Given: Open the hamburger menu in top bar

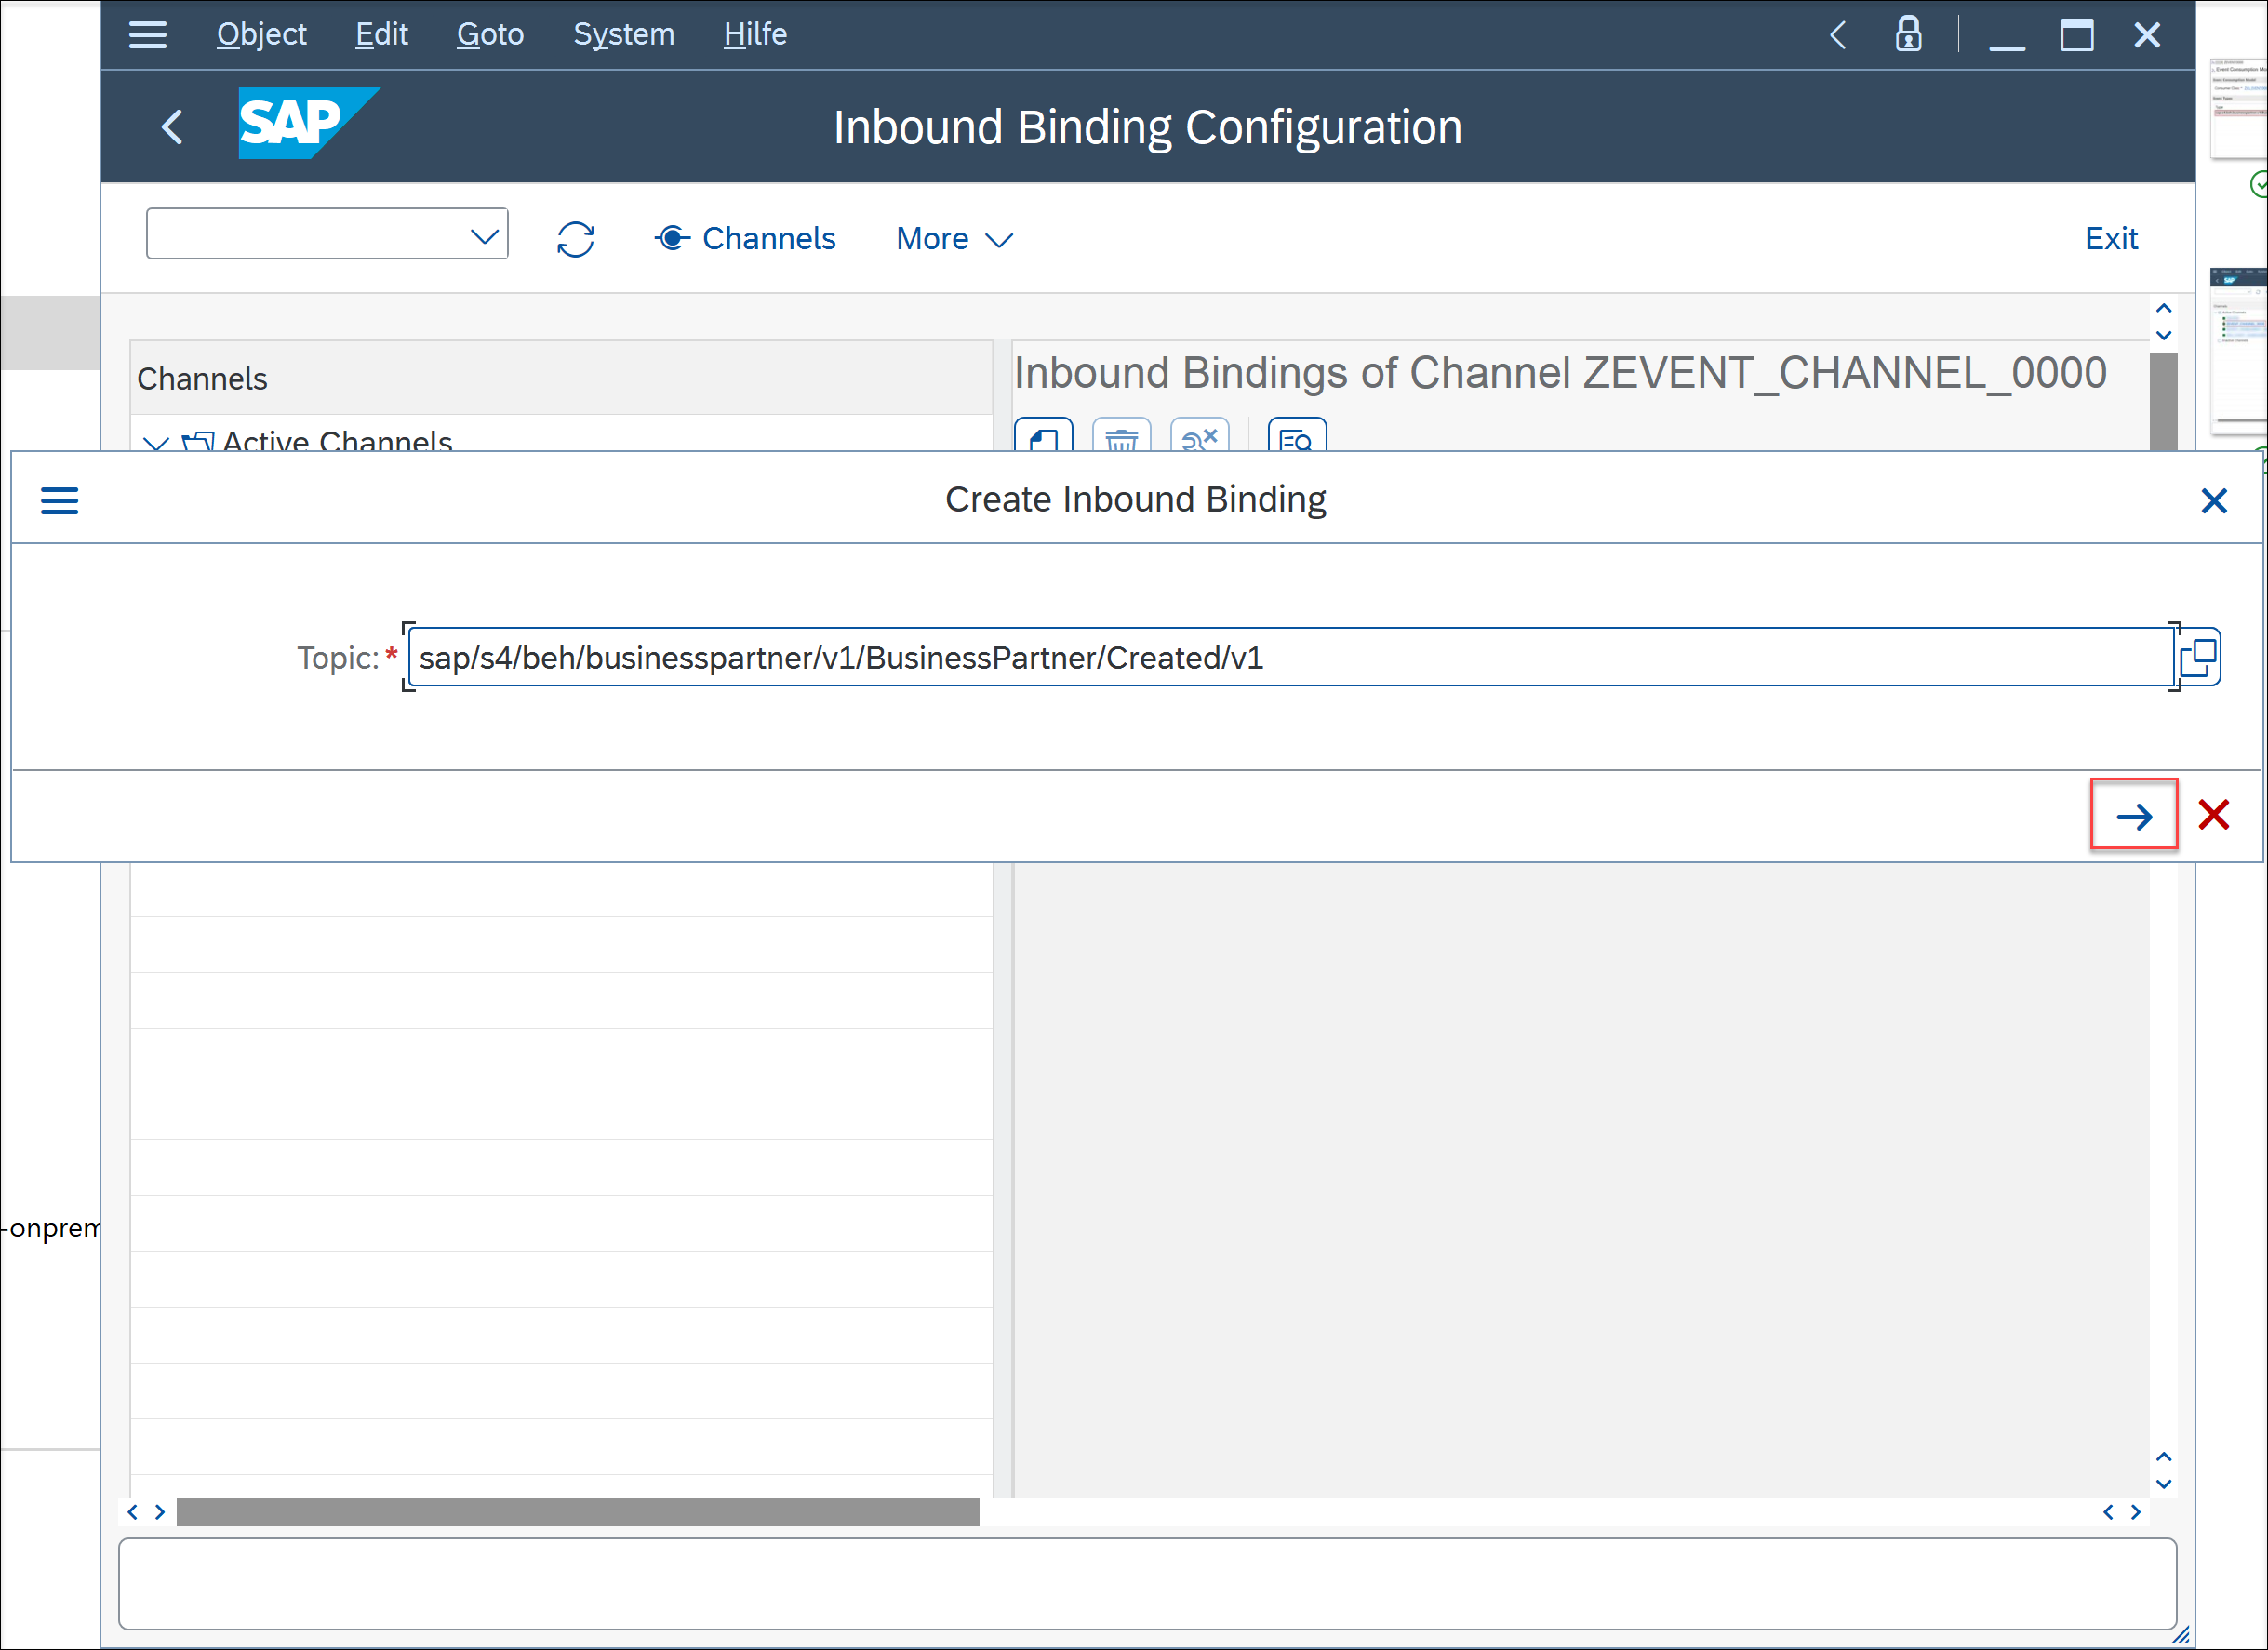Looking at the screenshot, I should [147, 35].
